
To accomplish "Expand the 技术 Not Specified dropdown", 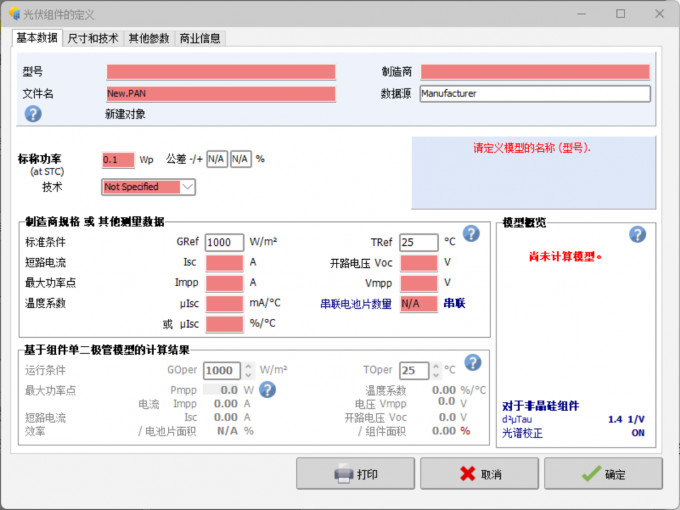I will 187,187.
